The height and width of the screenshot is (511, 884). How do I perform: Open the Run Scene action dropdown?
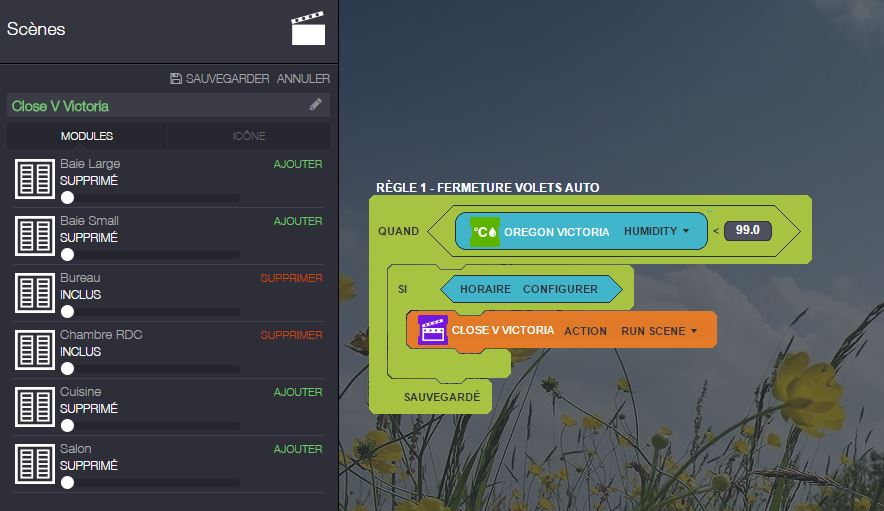(659, 330)
